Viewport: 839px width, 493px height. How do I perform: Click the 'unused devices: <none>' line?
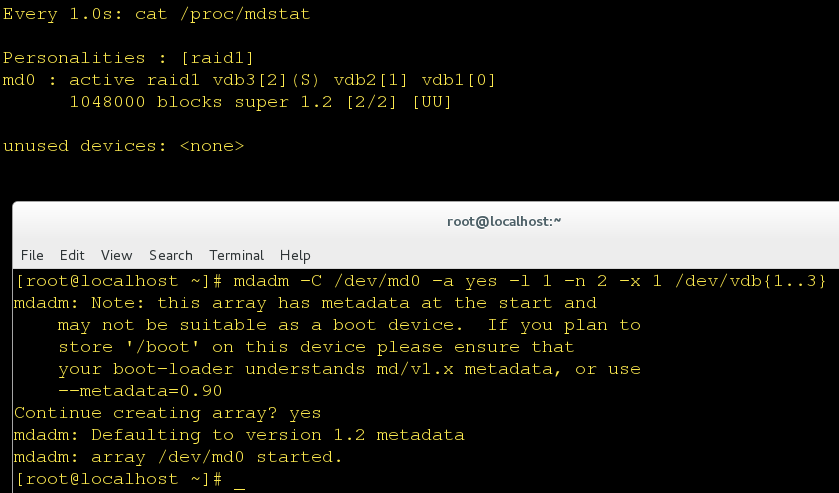[123, 146]
